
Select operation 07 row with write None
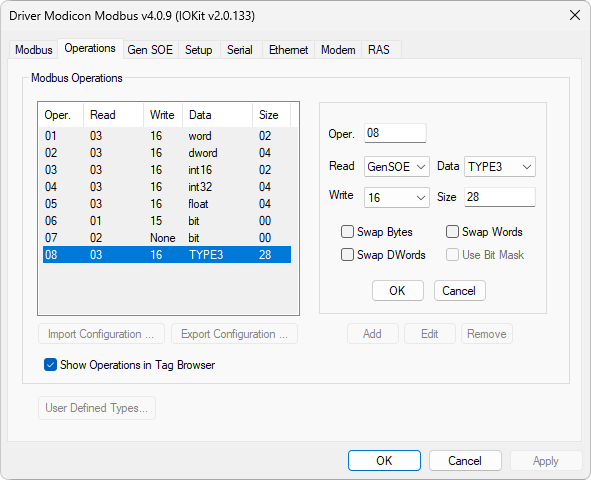(x=167, y=238)
